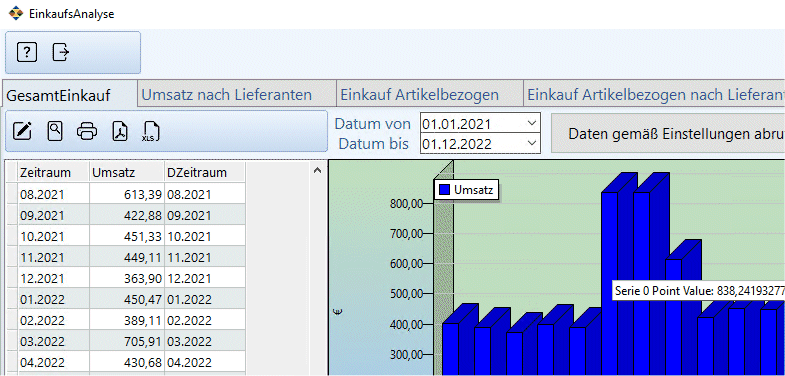
Task: Select the Umsatz value 613,39
Action: point(127,195)
